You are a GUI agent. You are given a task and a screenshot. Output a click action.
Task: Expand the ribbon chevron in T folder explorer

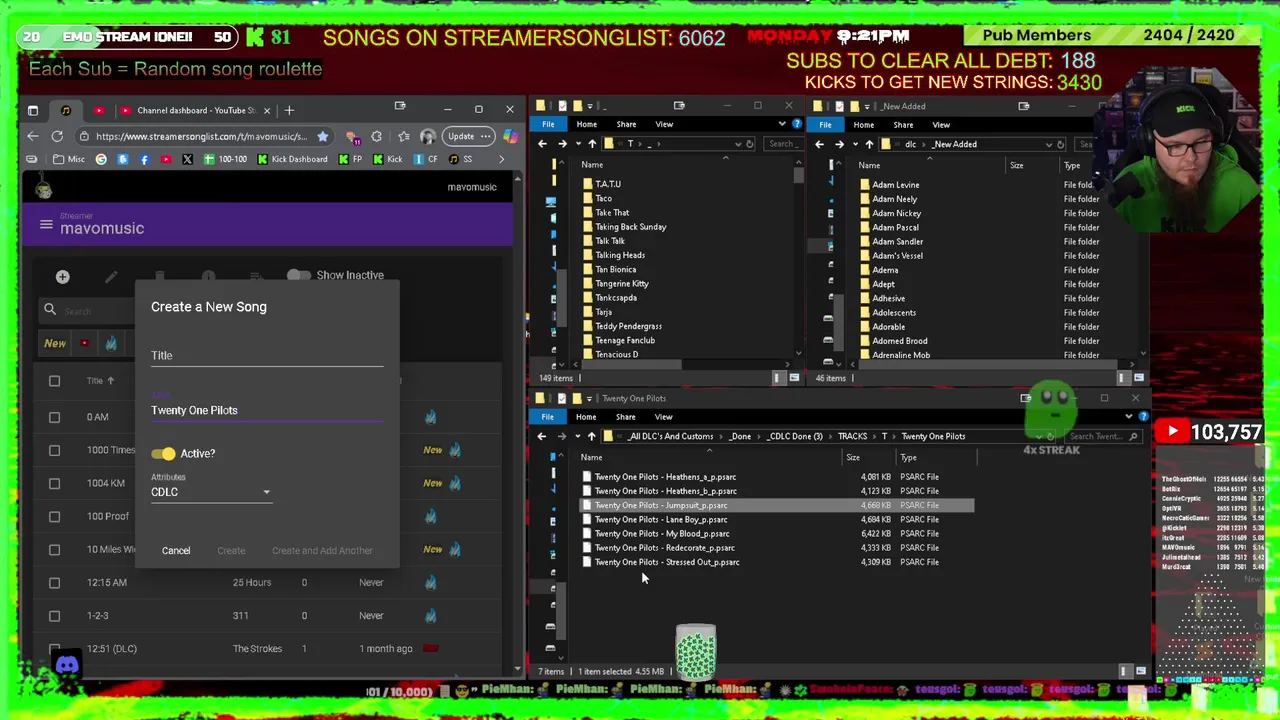[782, 124]
